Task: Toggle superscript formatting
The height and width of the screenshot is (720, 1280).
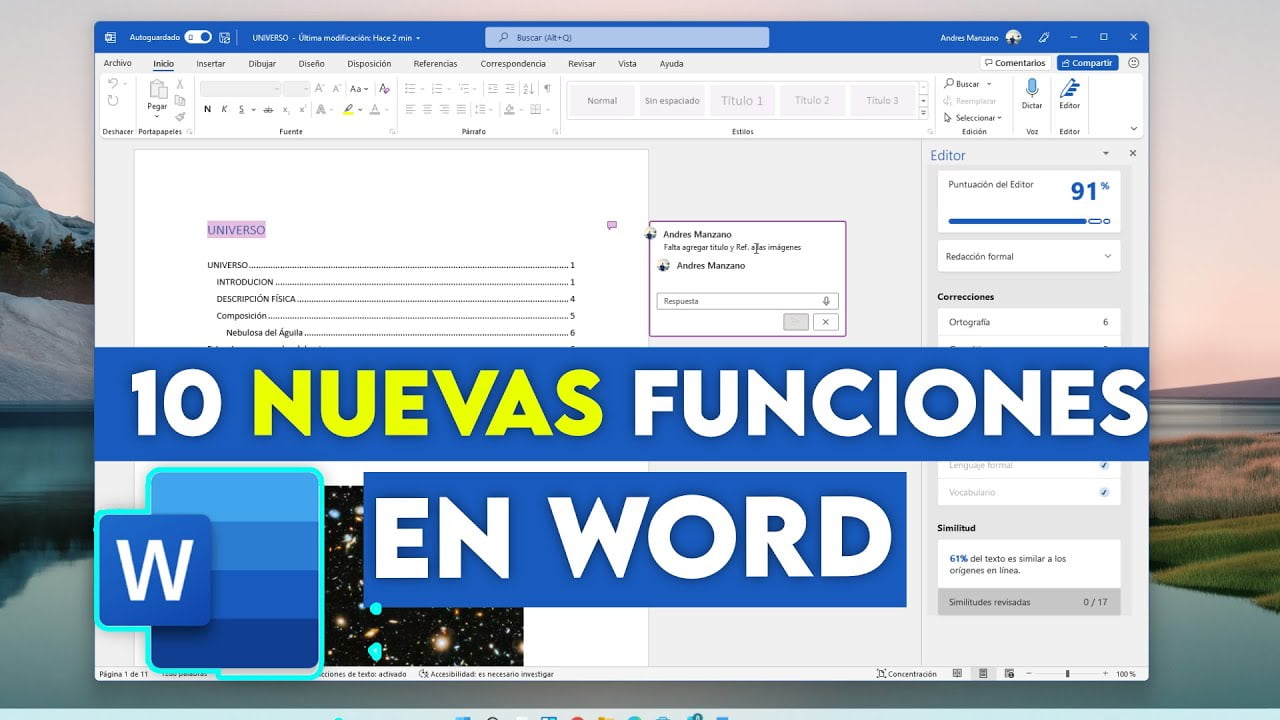Action: pyautogui.click(x=304, y=110)
